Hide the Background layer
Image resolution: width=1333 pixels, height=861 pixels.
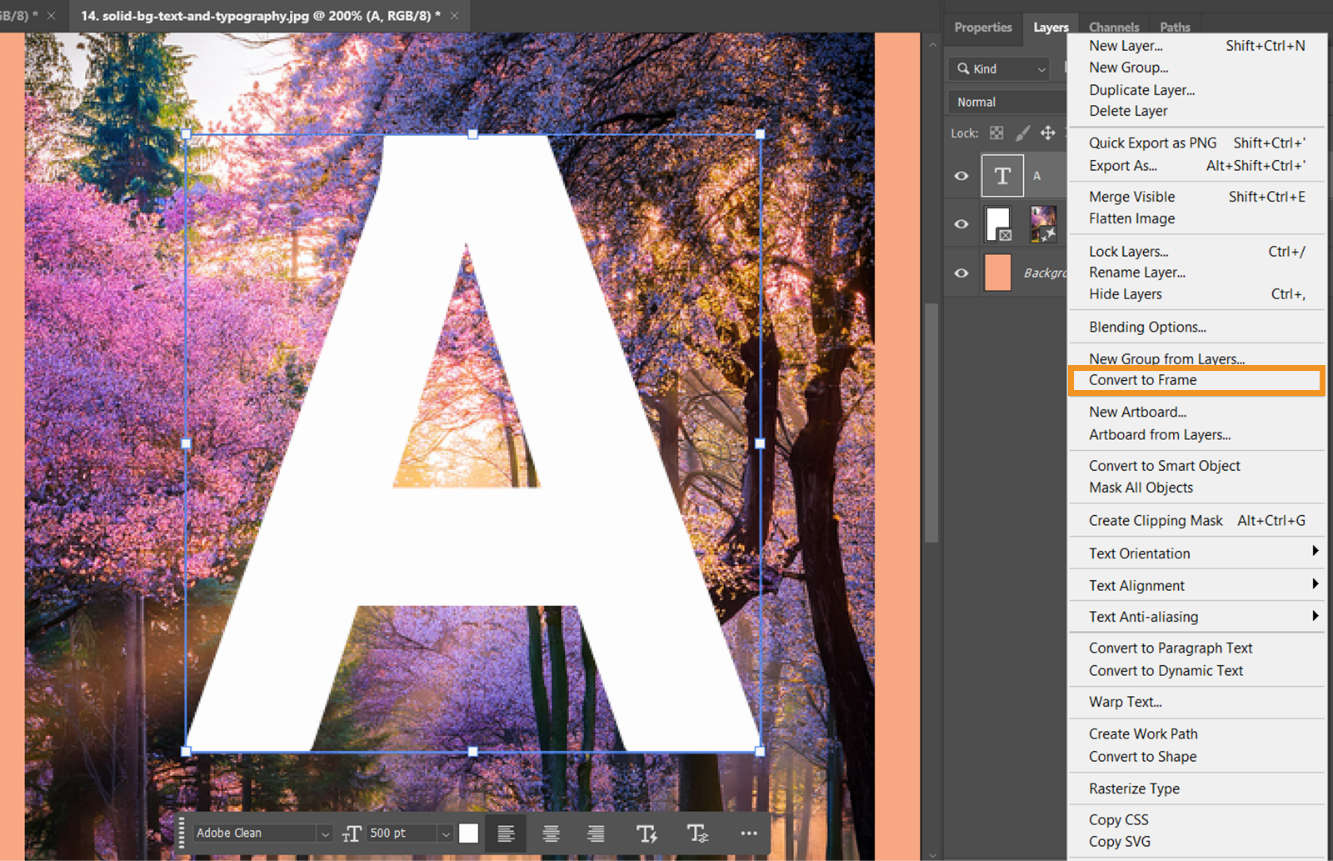961,273
